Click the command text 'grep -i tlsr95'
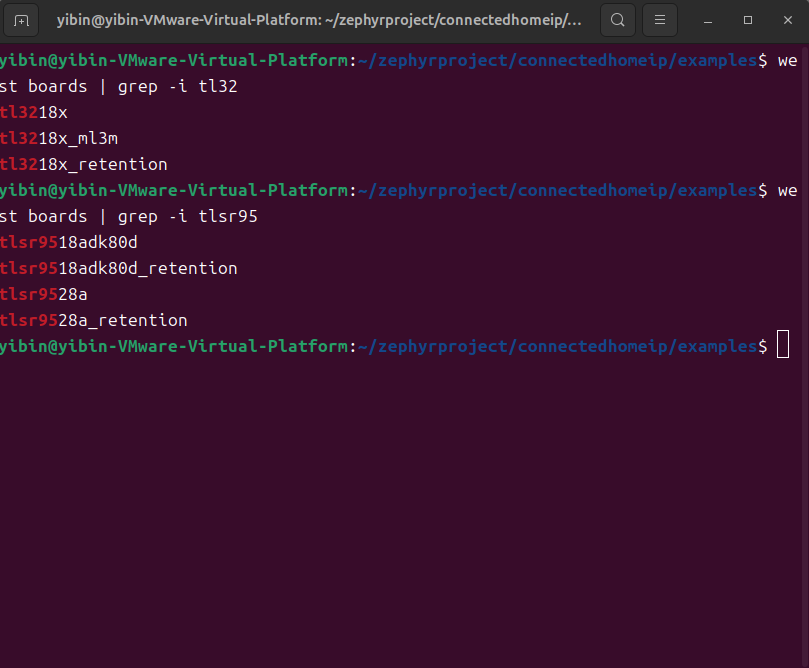 coord(188,217)
